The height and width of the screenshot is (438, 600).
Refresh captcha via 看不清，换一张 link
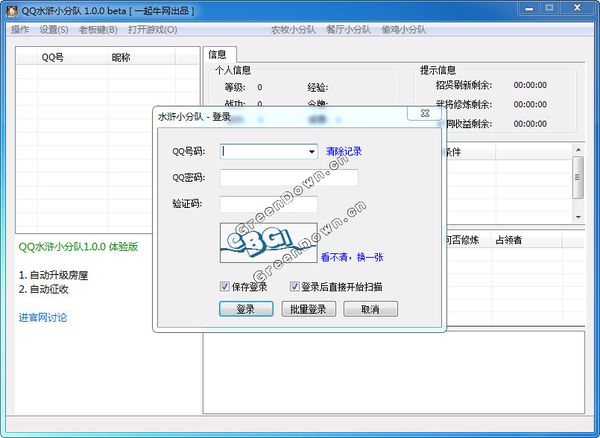point(352,257)
